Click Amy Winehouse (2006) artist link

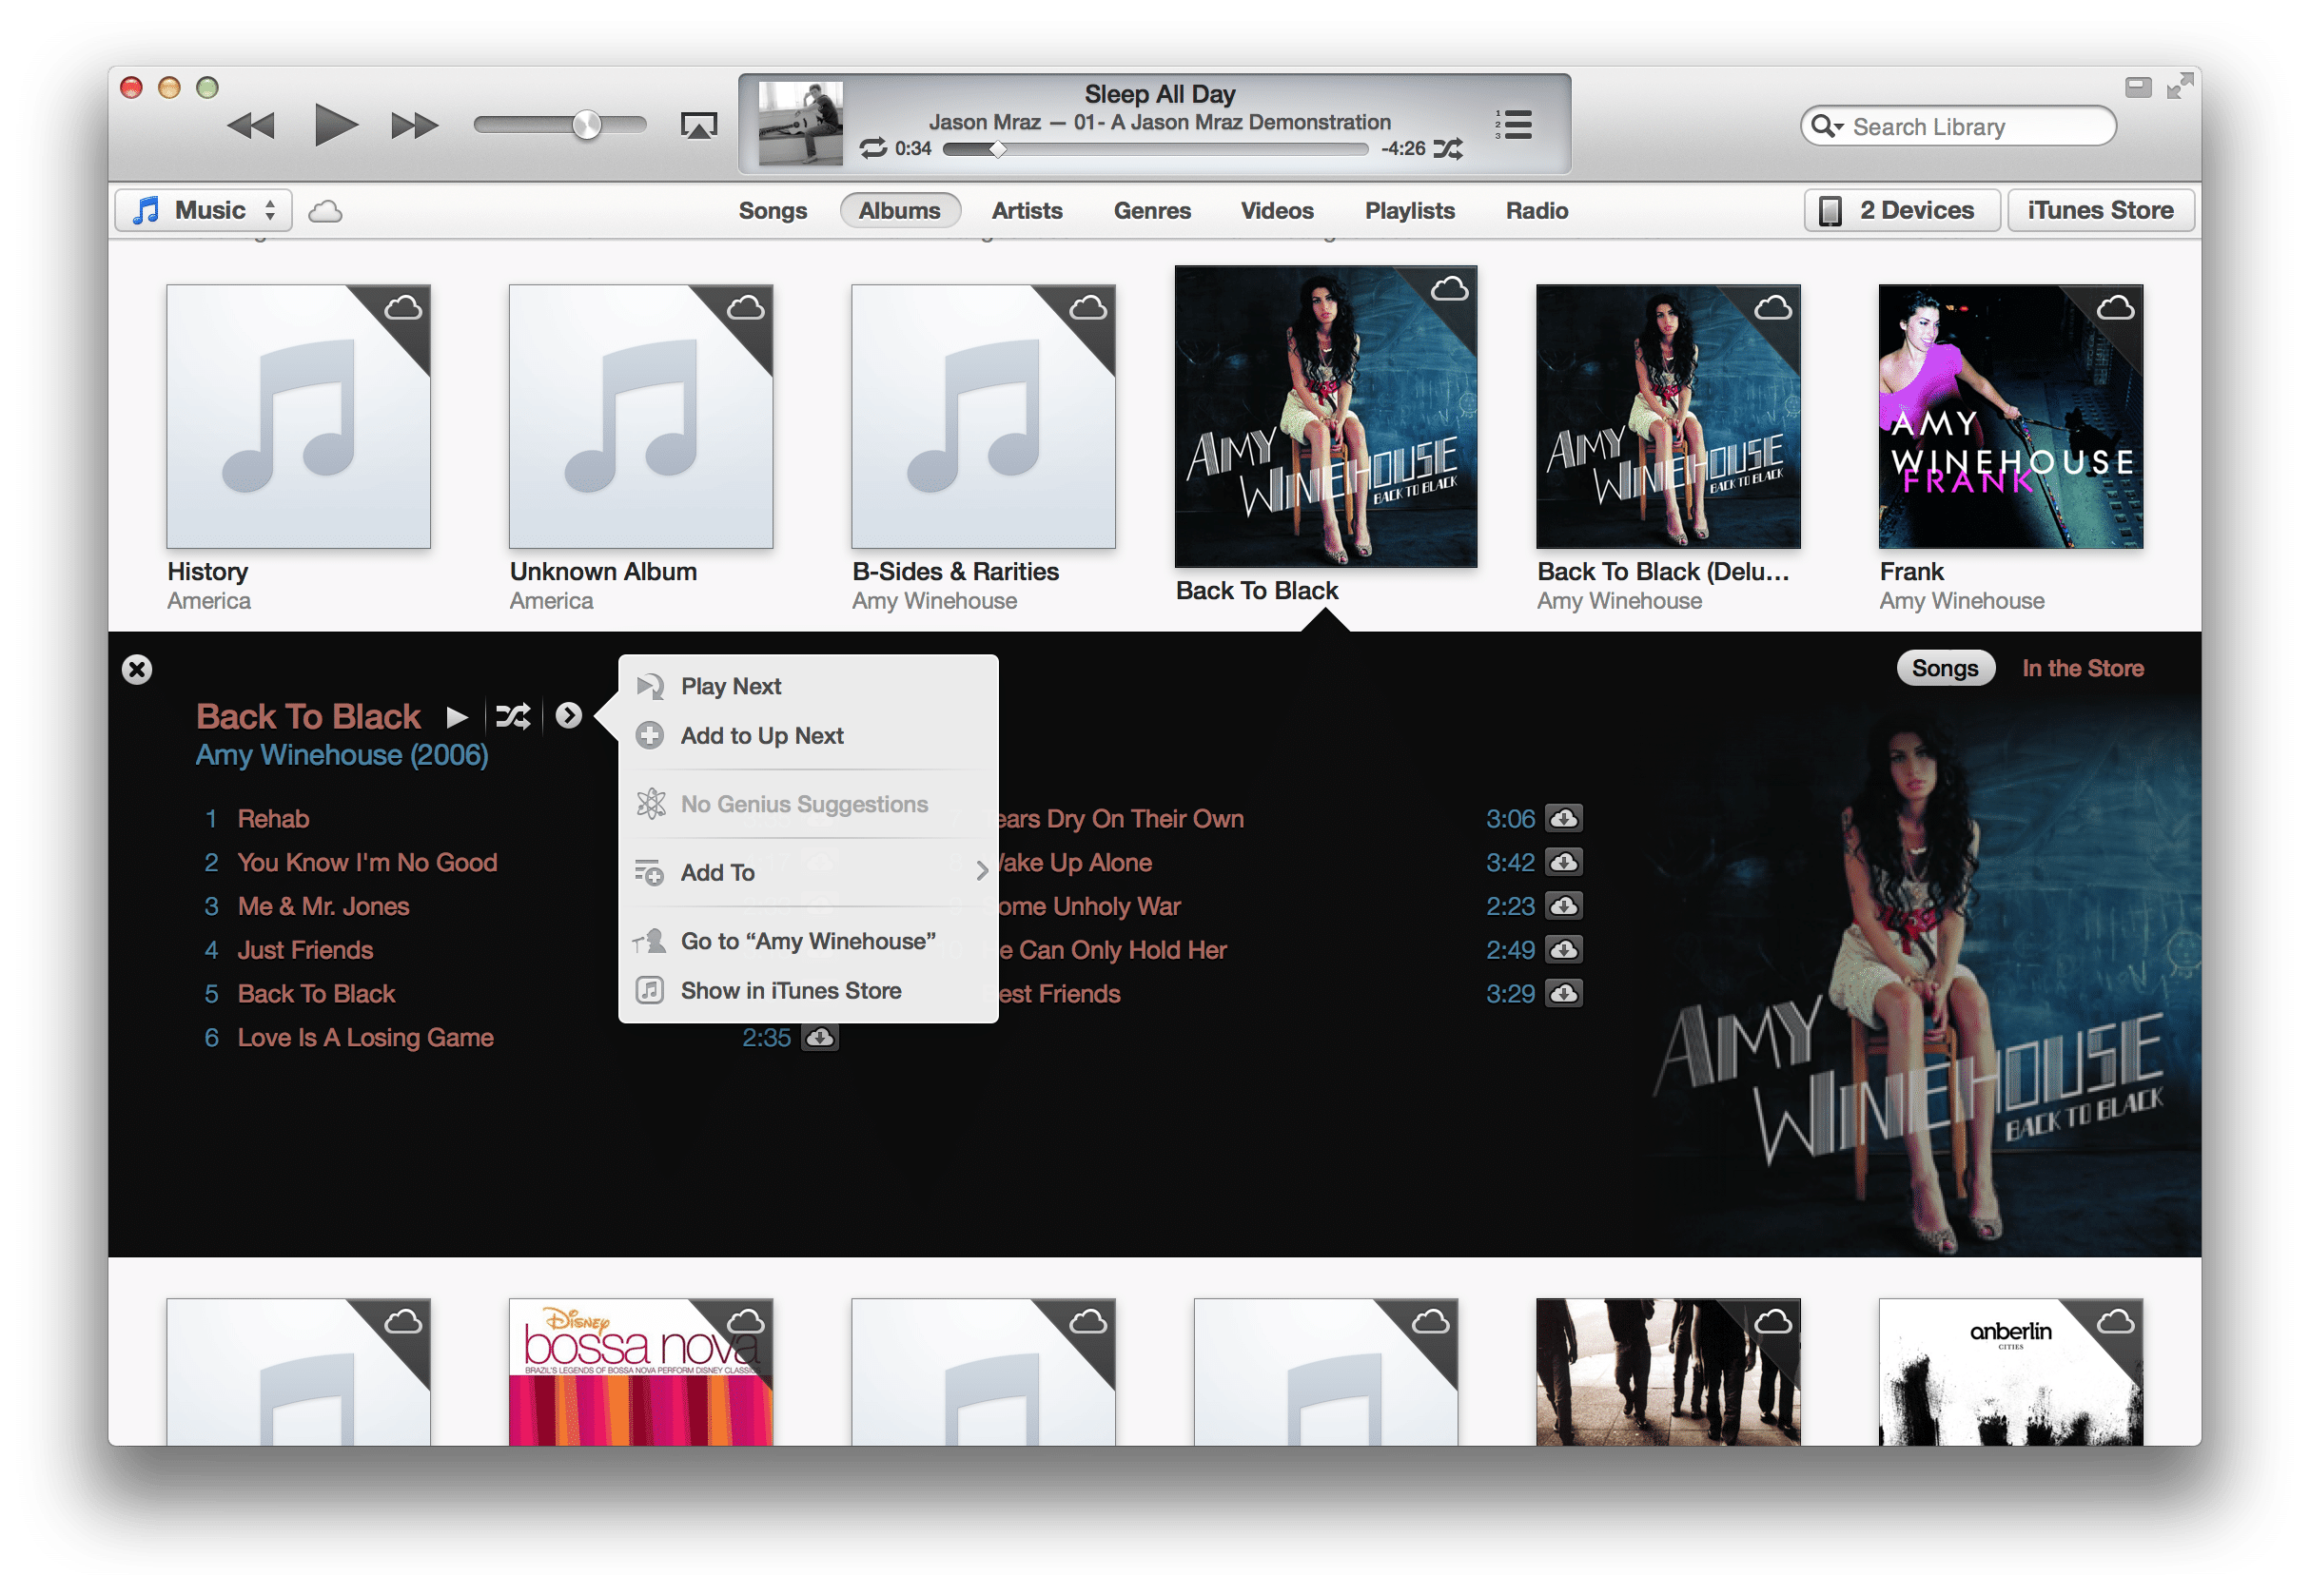click(342, 756)
